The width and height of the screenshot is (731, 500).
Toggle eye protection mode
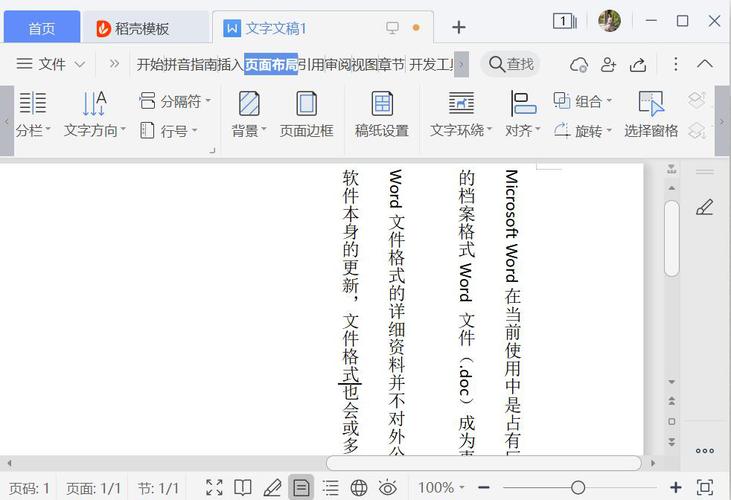387,487
